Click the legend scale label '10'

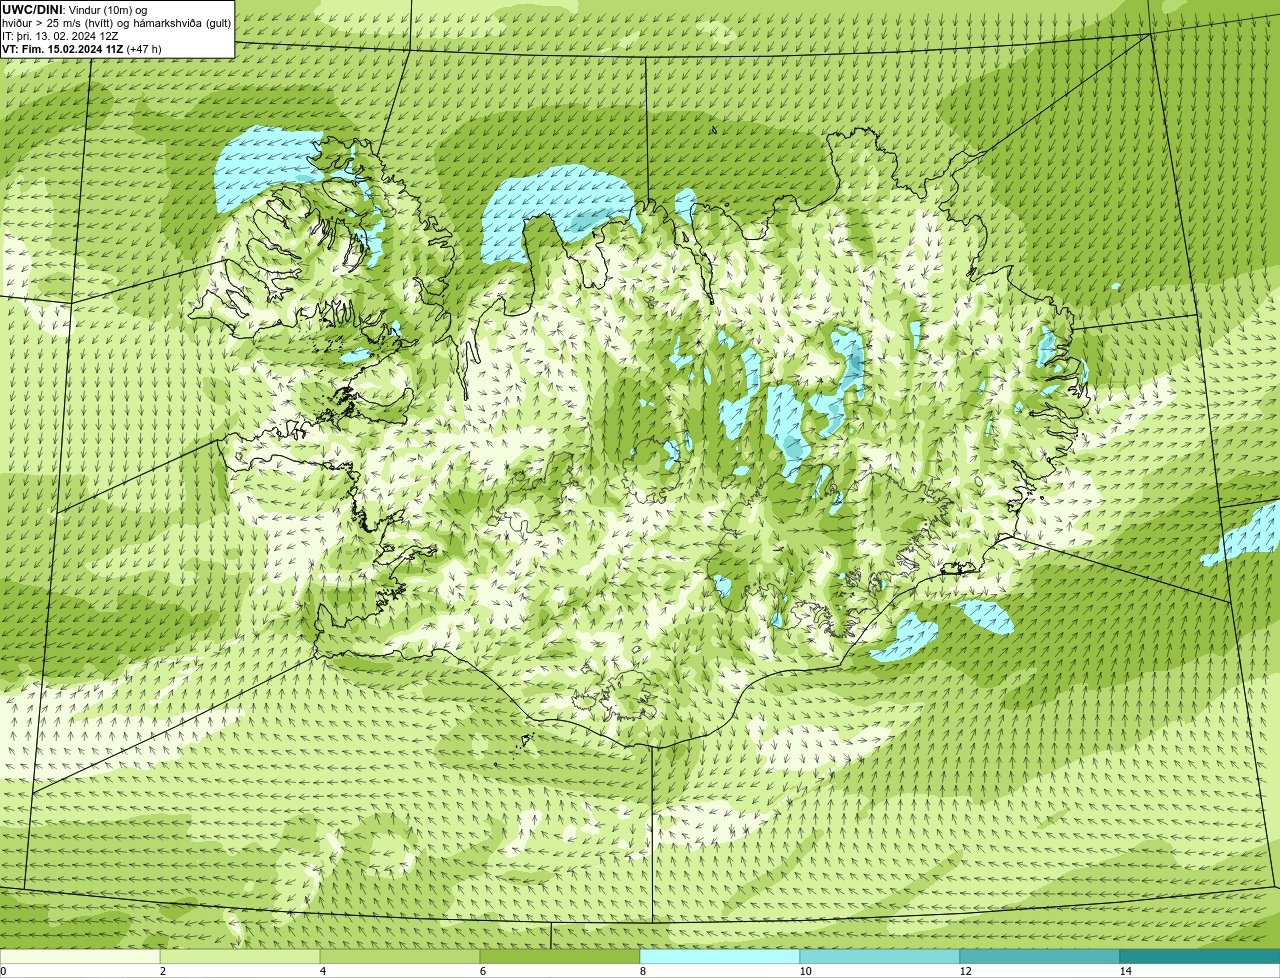pyautogui.click(x=805, y=971)
